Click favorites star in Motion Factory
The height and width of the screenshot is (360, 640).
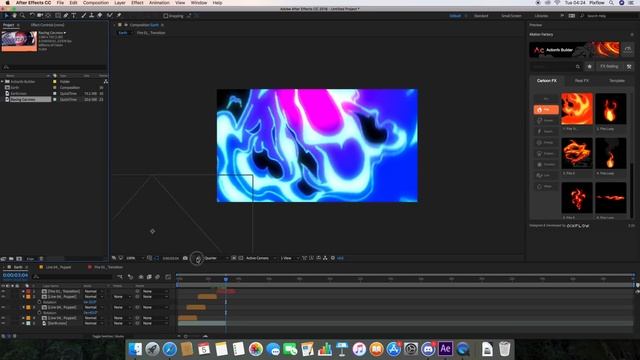click(x=589, y=67)
